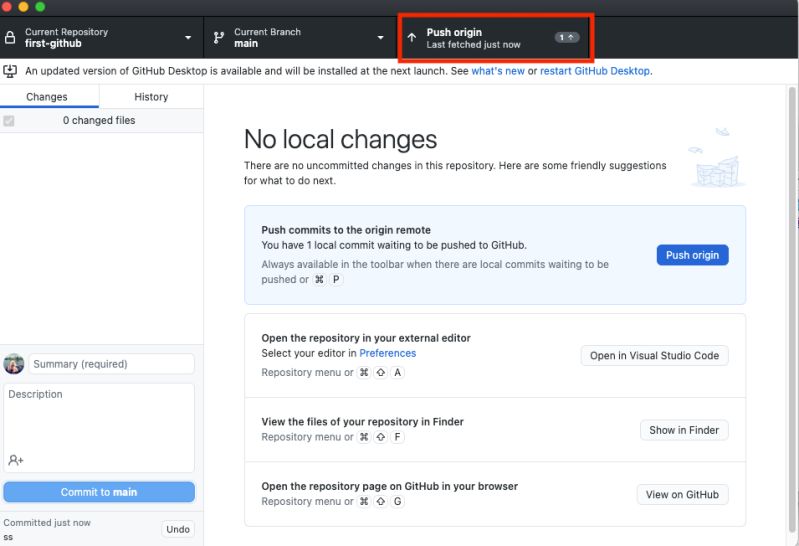Click the "No local changes" heading
The width and height of the screenshot is (799, 546).
[340, 139]
